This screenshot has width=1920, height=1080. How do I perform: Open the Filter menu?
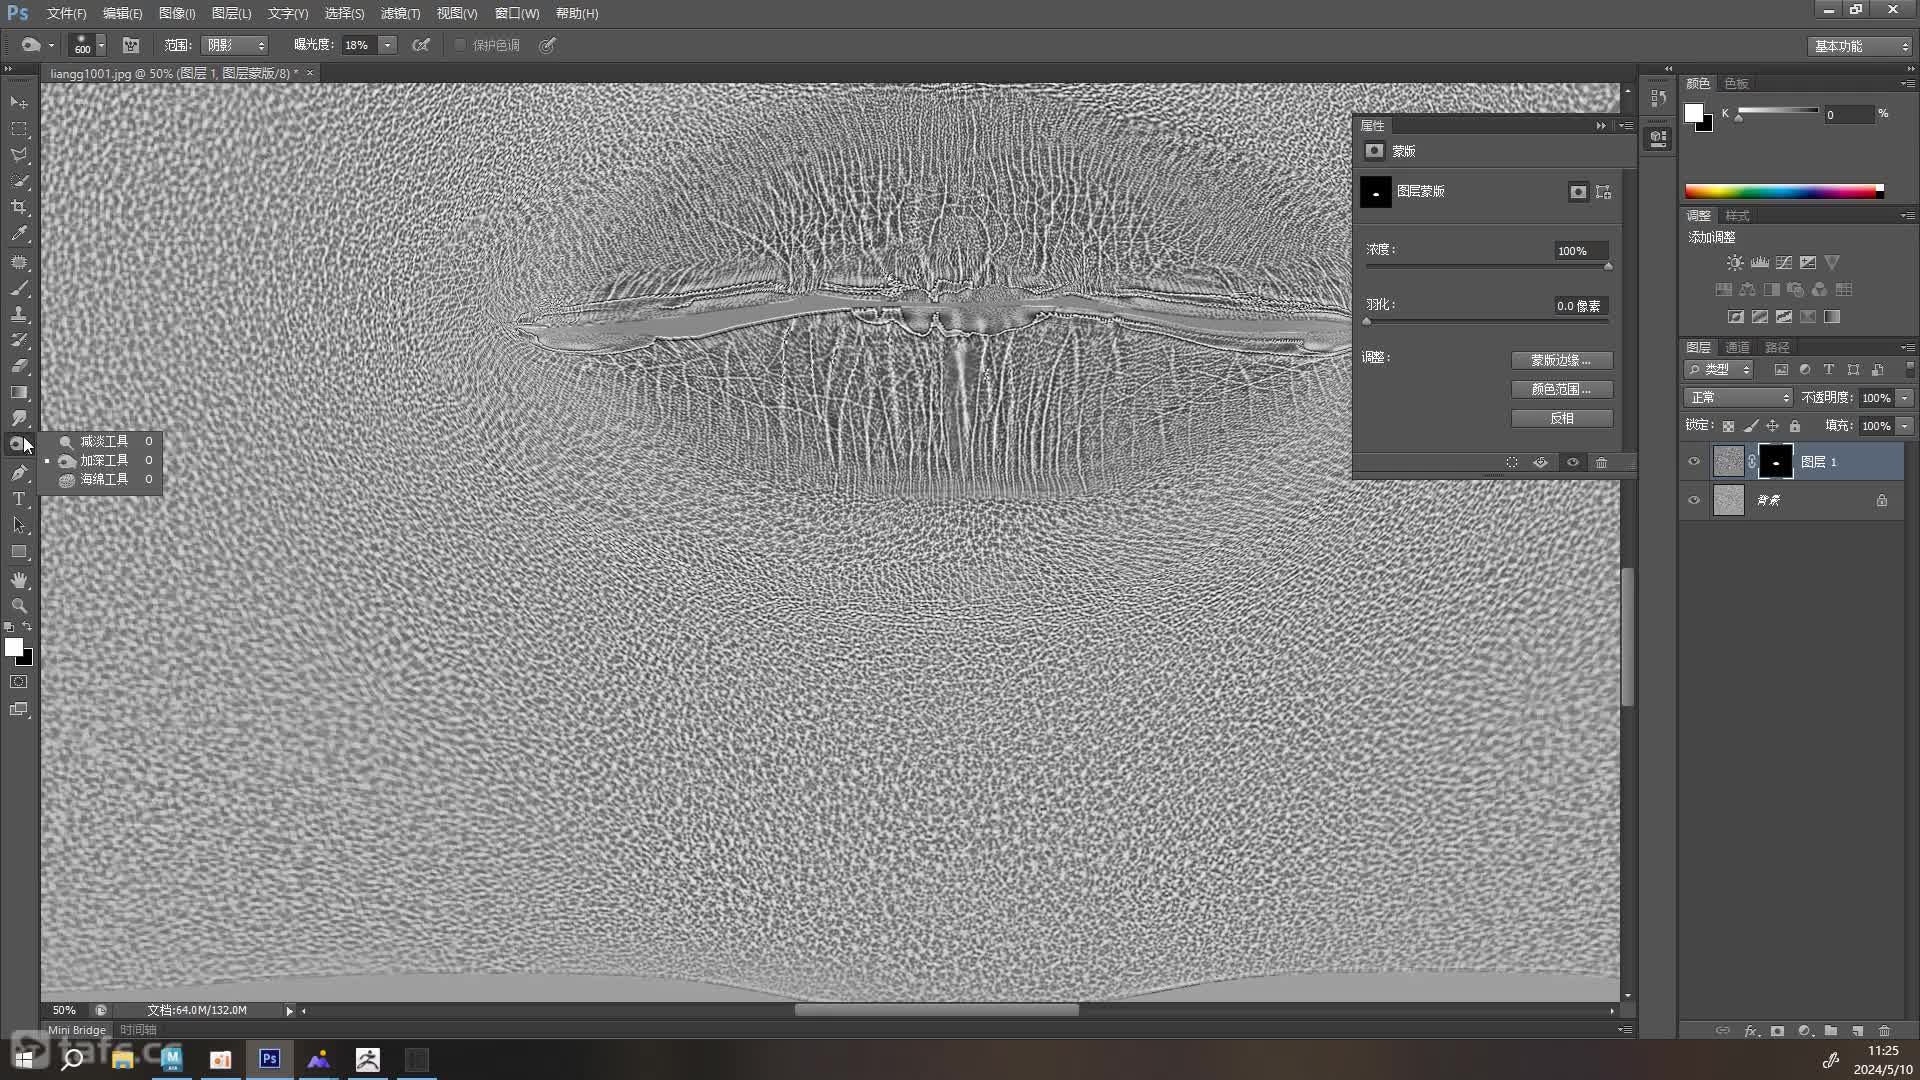click(400, 13)
